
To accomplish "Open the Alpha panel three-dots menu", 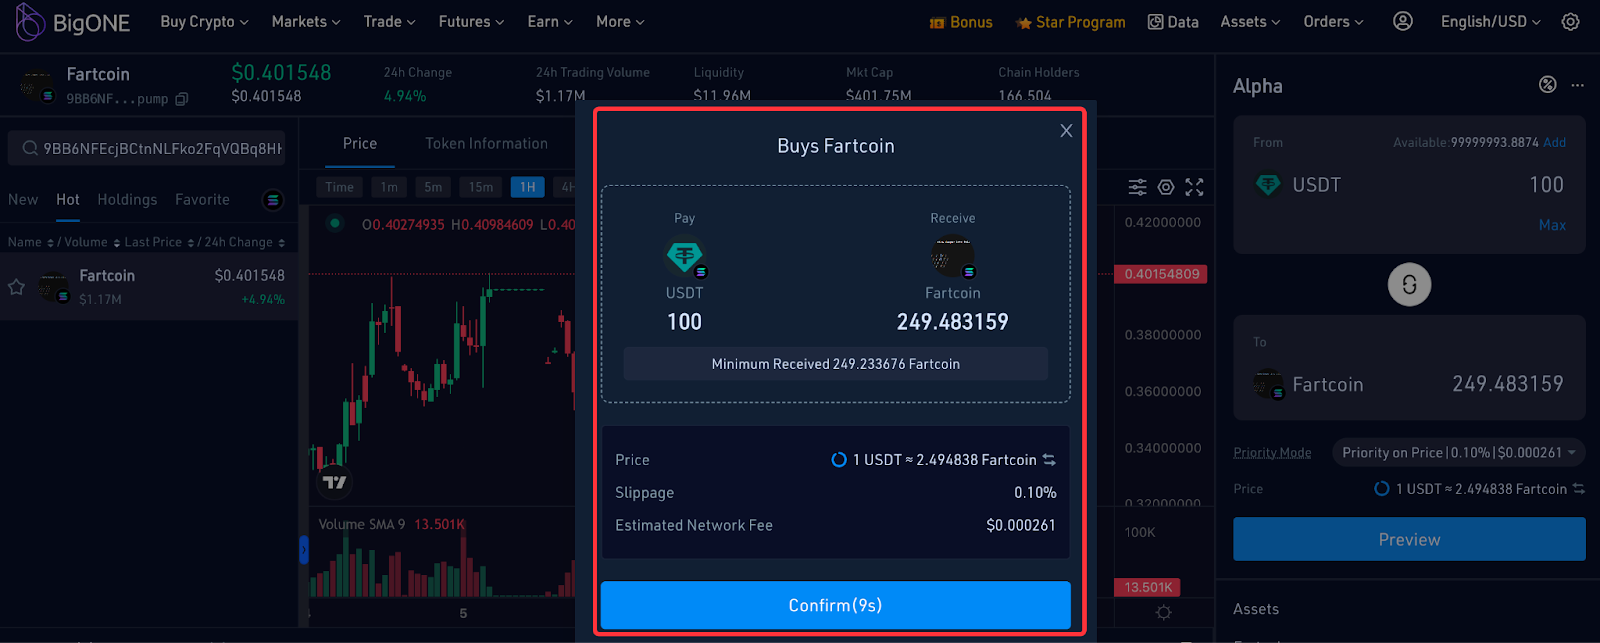I will (1577, 86).
